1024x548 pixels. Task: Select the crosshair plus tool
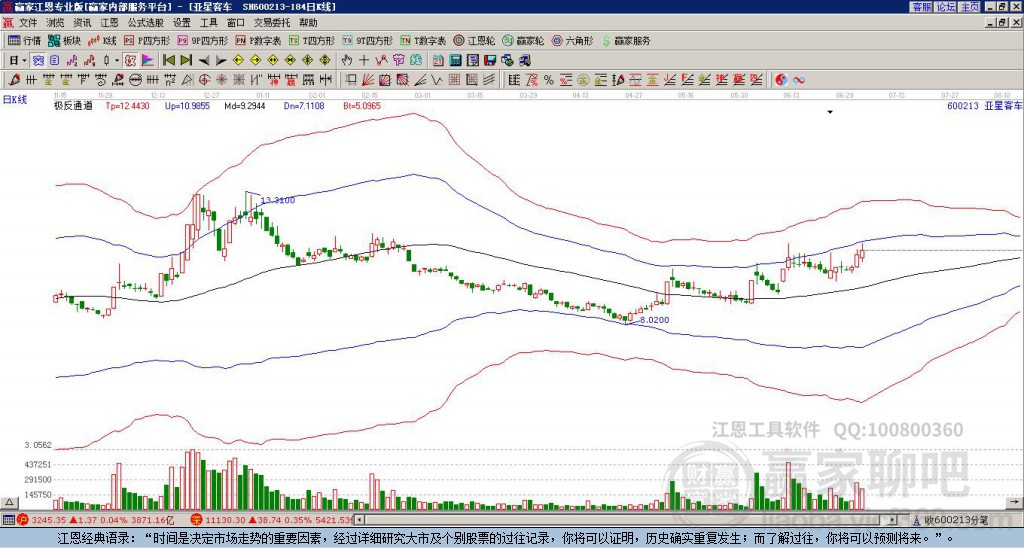point(364,60)
